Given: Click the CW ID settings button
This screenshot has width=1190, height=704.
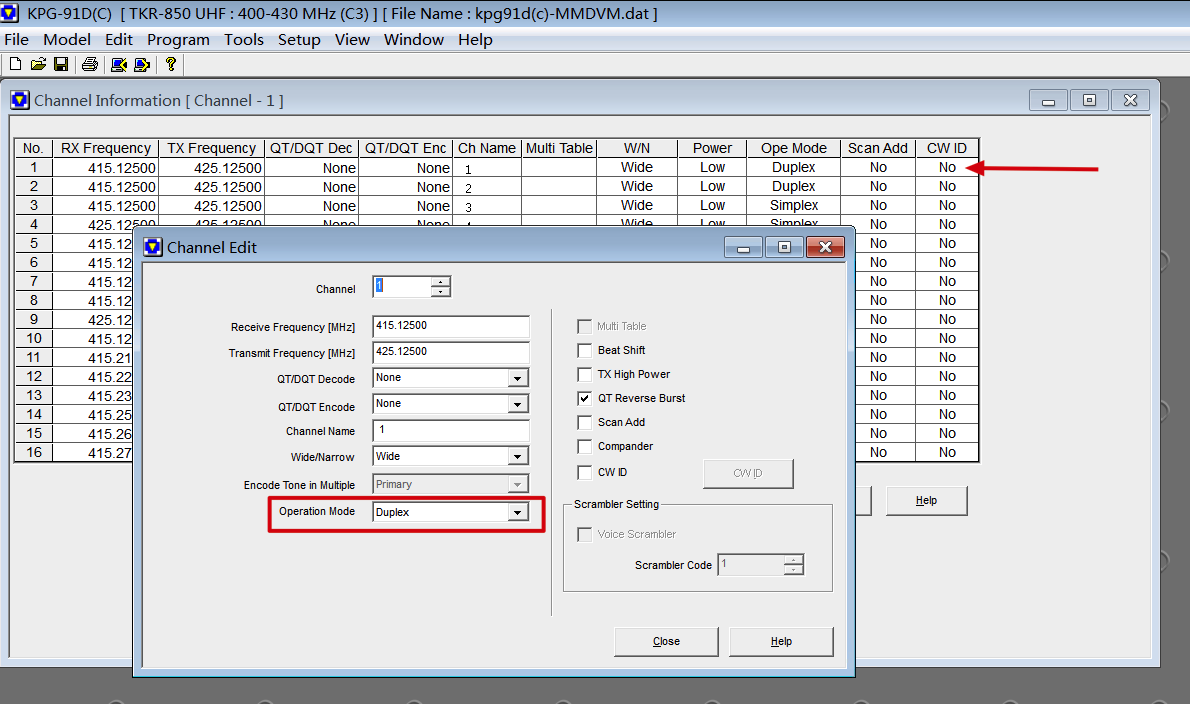Looking at the screenshot, I should pyautogui.click(x=748, y=473).
